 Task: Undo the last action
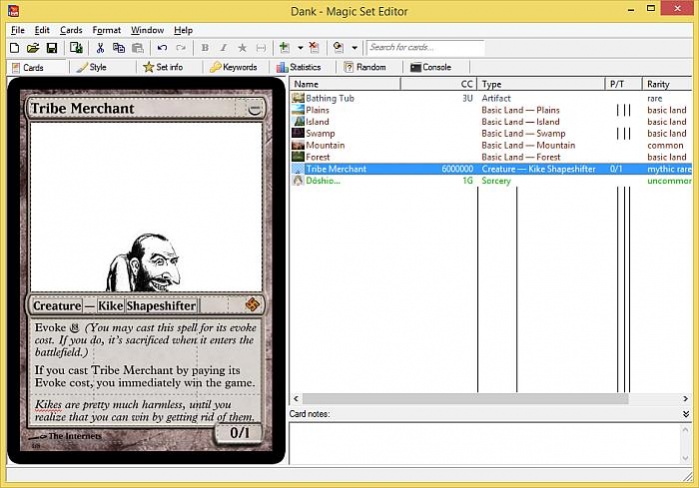162,48
